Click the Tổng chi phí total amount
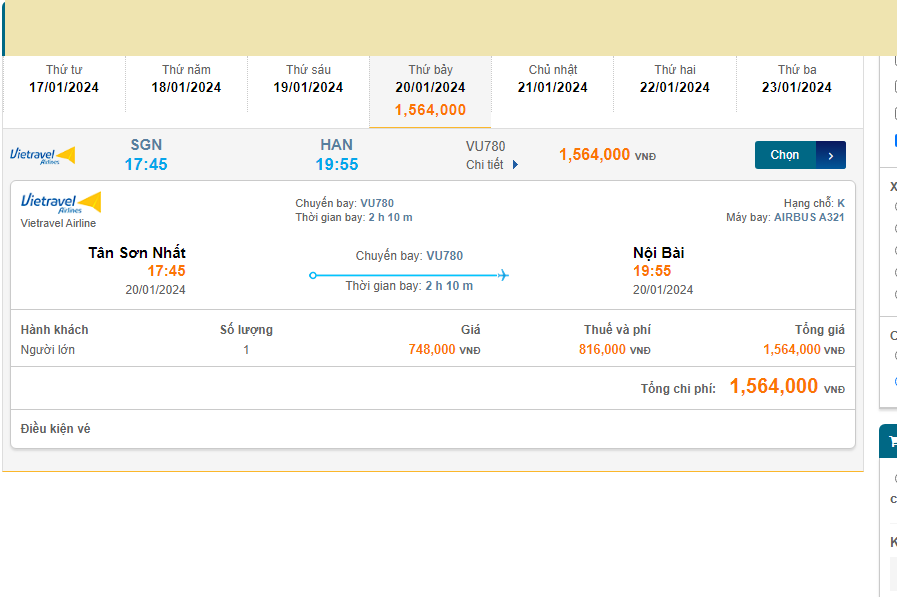Image resolution: width=897 pixels, height=597 pixels. 774,387
